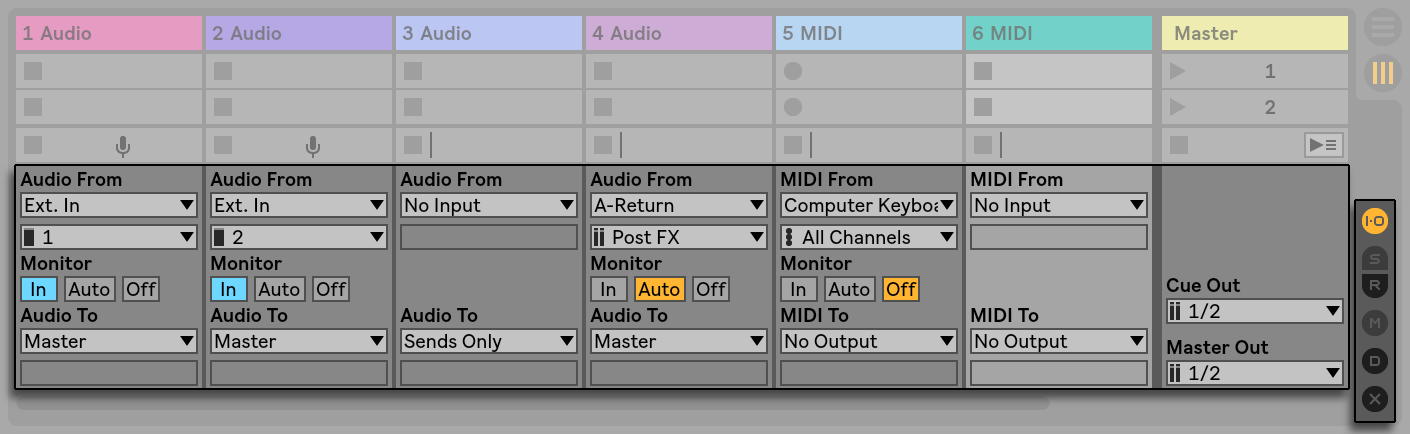Screen dimensions: 1410x434
Task: Click the 5 MIDI first clip slot record button
Action: pos(793,71)
